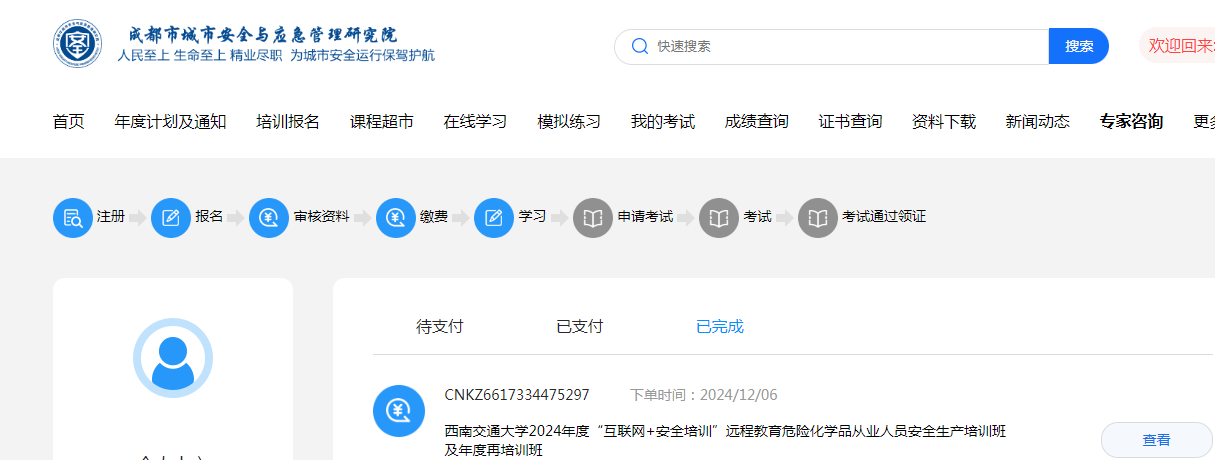Click the 查看 button for the order
Viewport: 1215px width, 460px height.
tap(1156, 440)
